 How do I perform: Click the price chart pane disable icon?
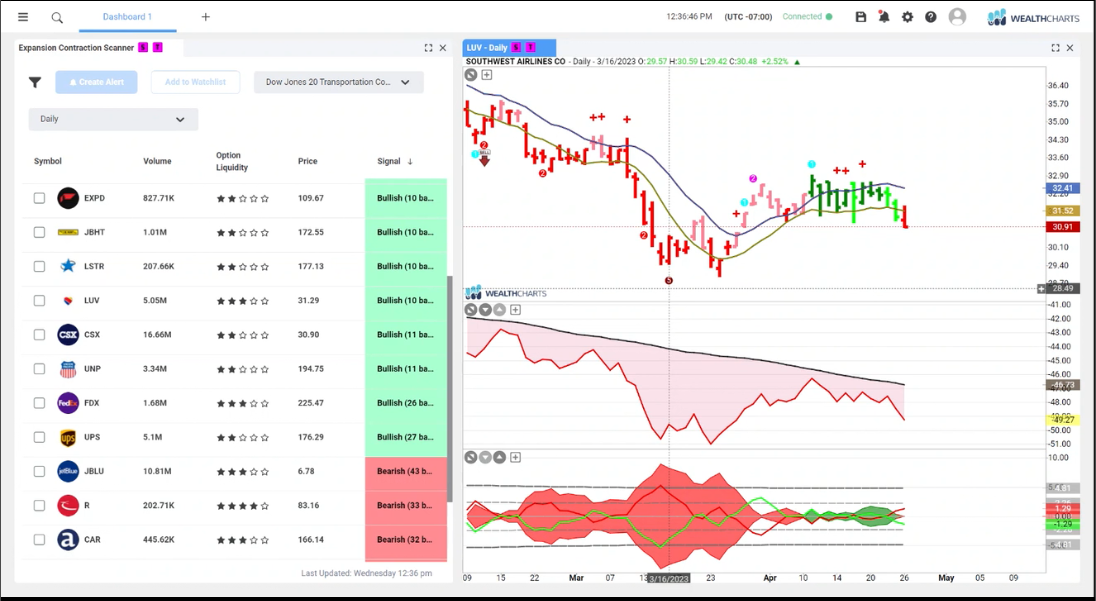tap(472, 75)
